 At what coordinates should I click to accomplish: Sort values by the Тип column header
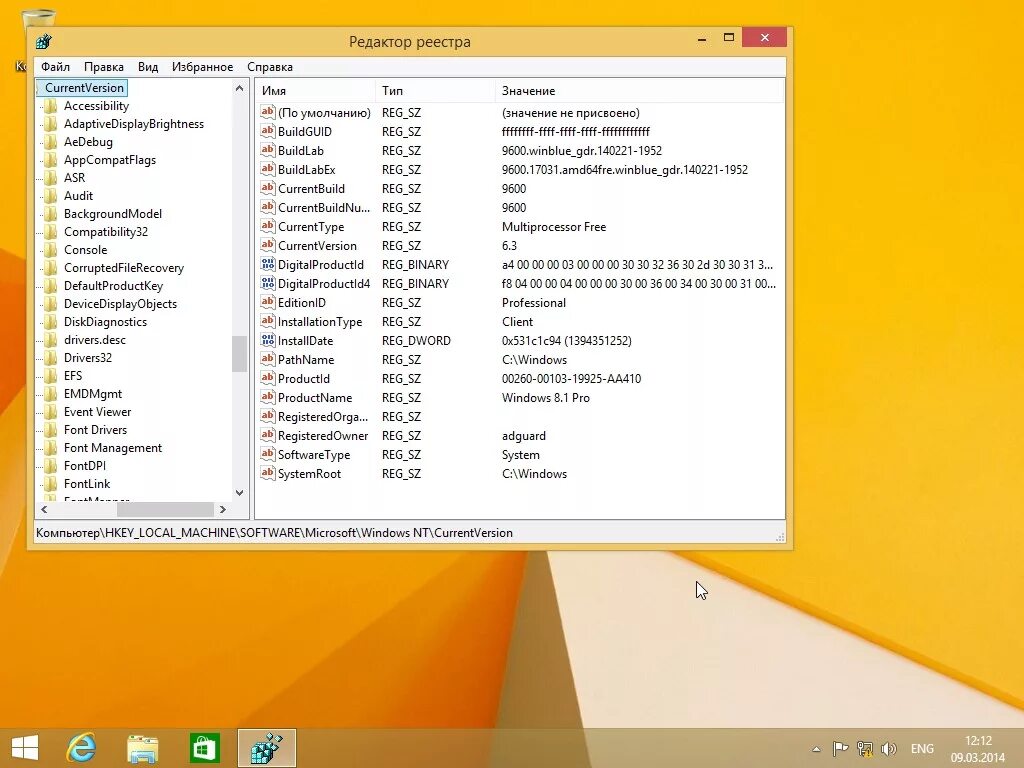(435, 91)
